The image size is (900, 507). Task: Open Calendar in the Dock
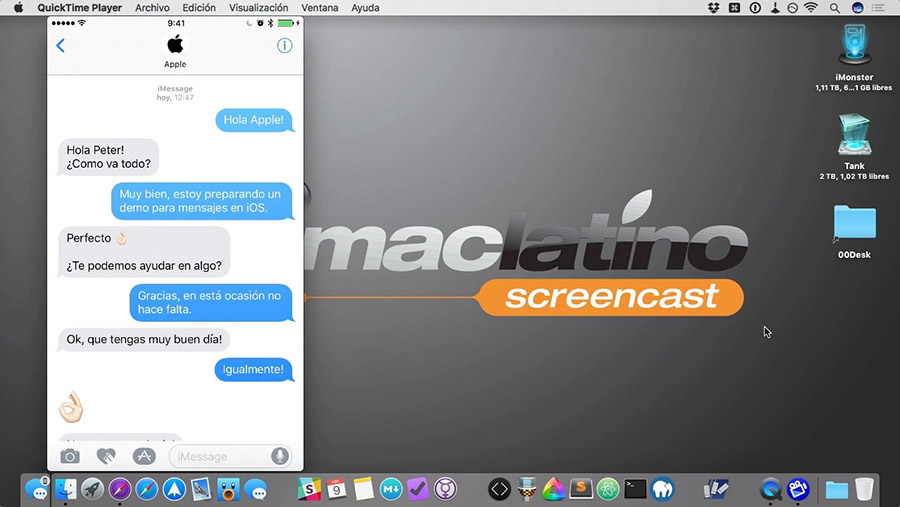pyautogui.click(x=336, y=490)
